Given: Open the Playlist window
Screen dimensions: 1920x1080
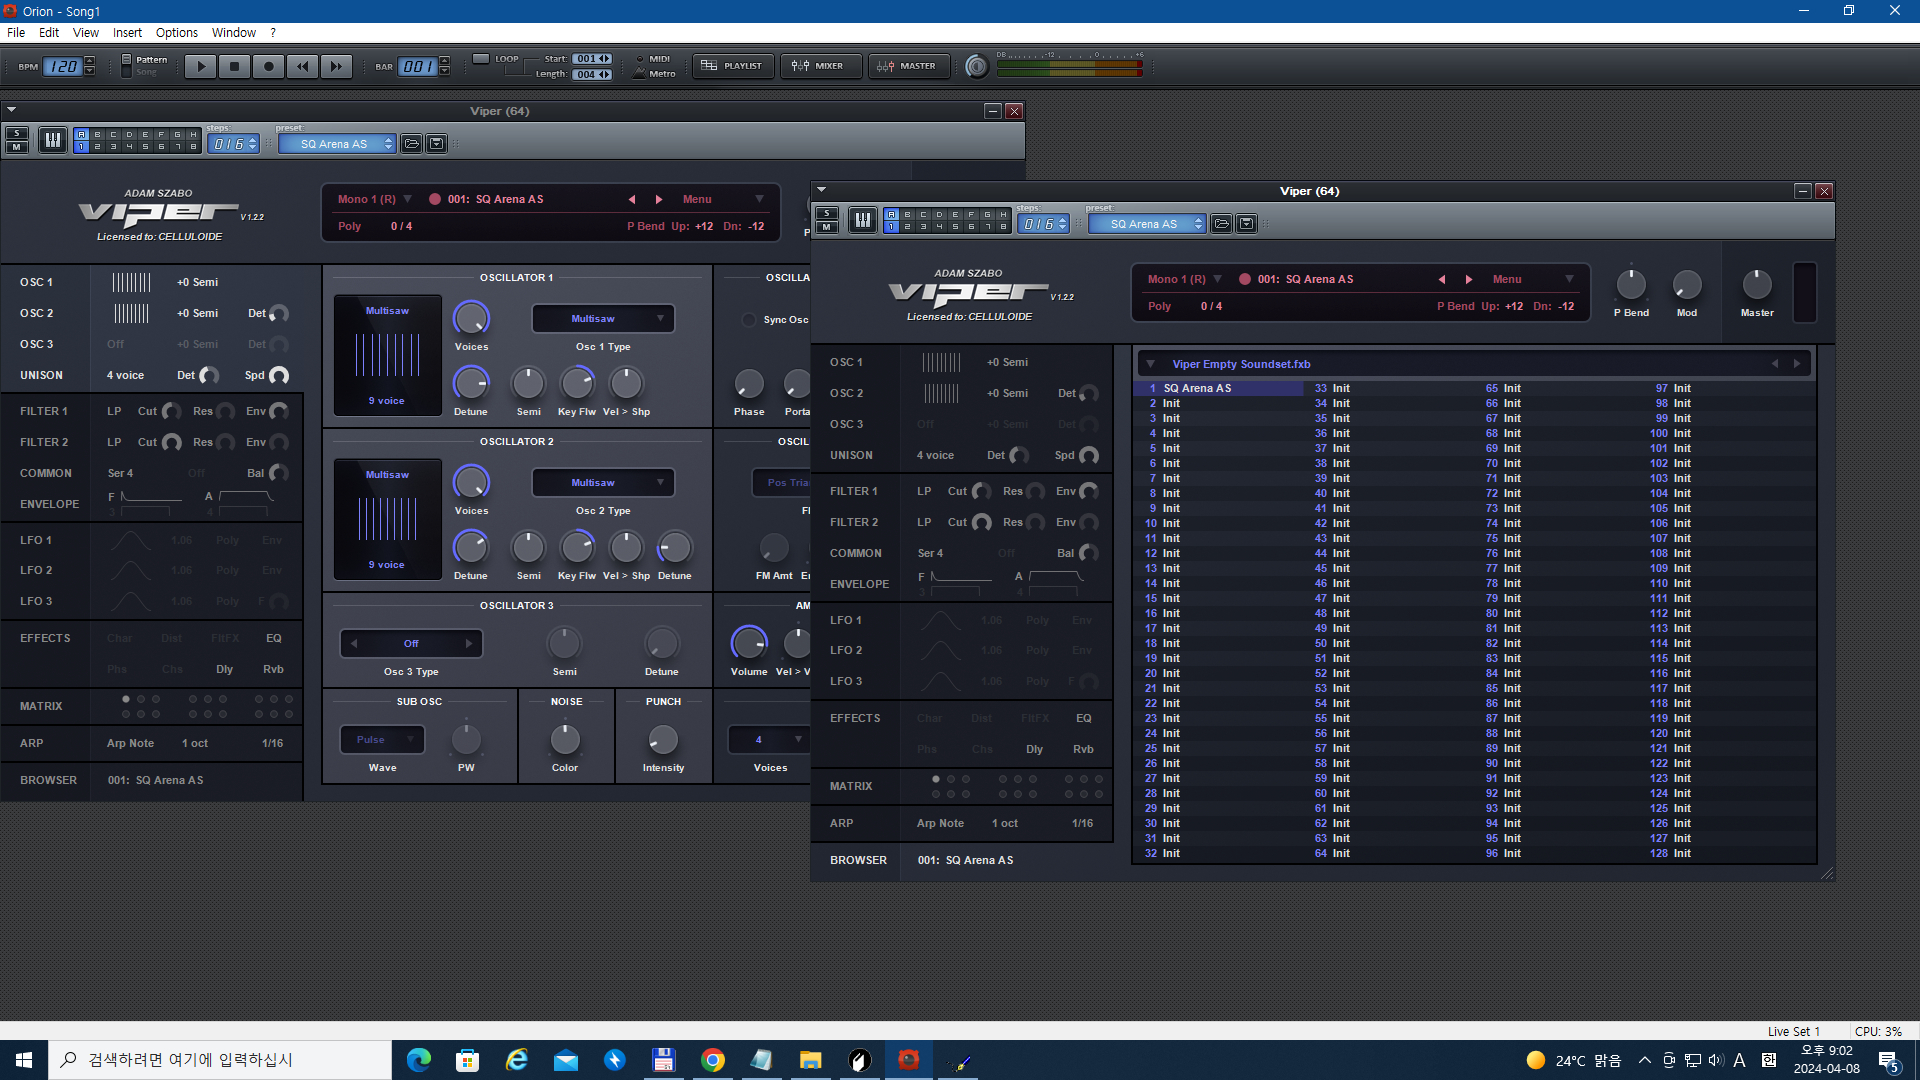Looking at the screenshot, I should 733,66.
